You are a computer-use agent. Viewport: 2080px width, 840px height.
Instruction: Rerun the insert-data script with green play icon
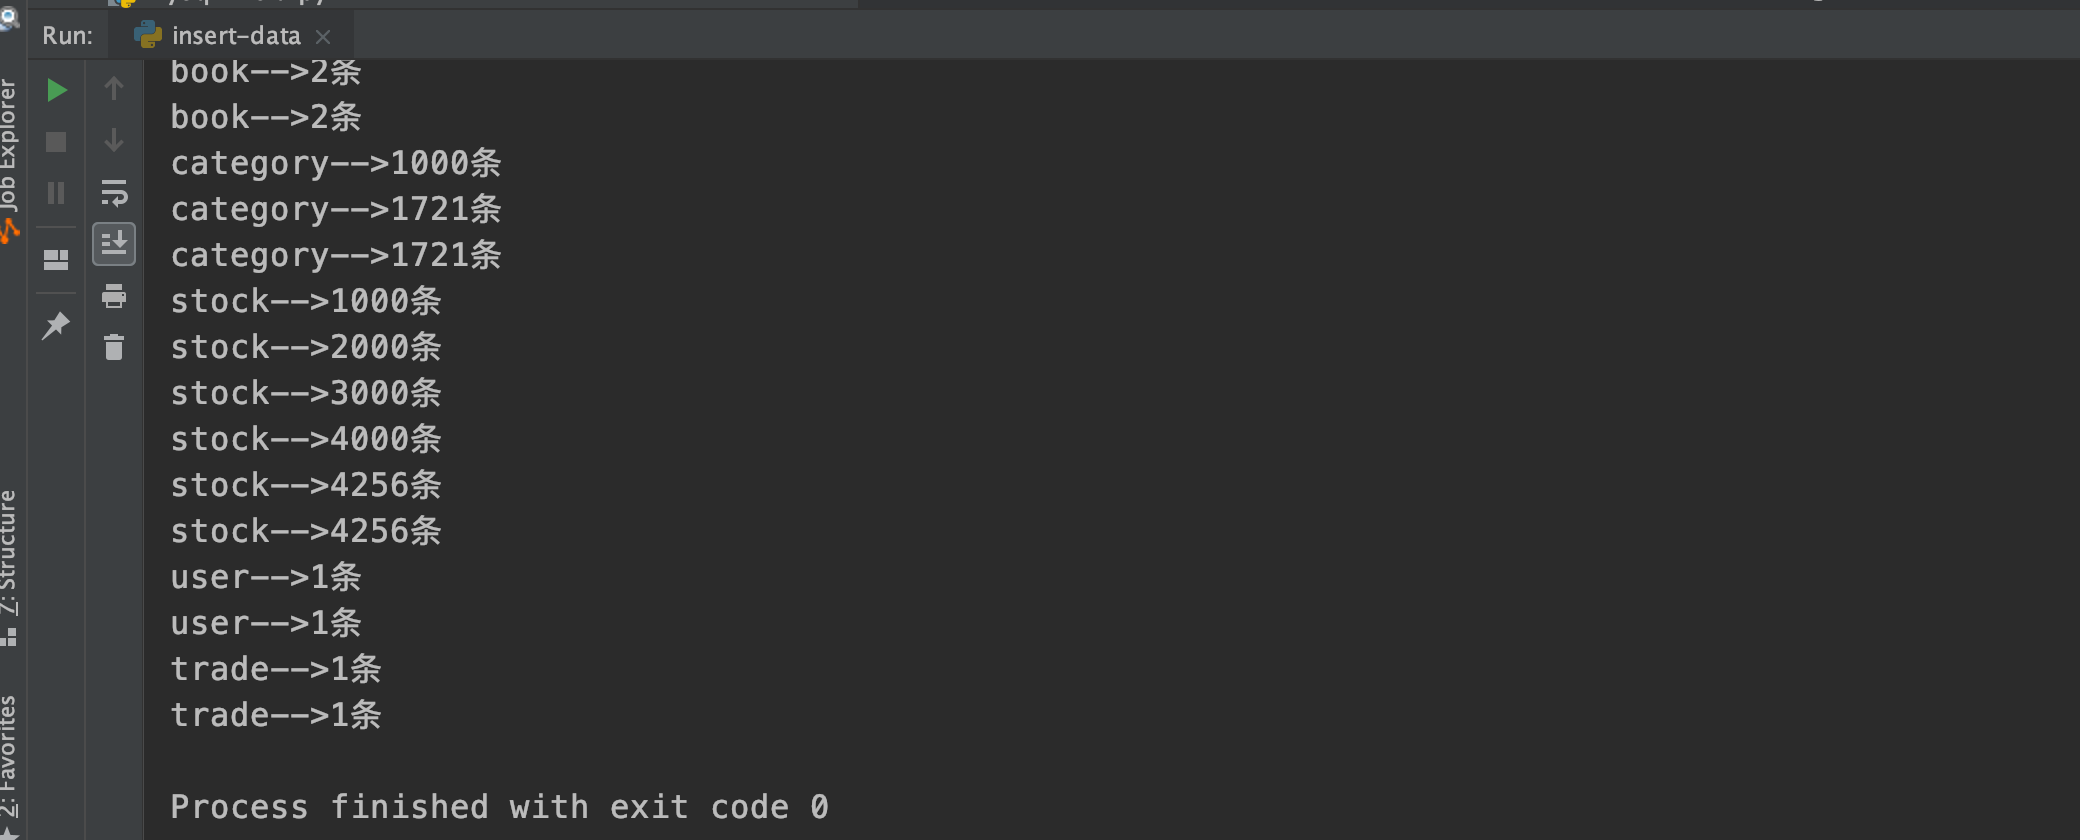pos(57,90)
